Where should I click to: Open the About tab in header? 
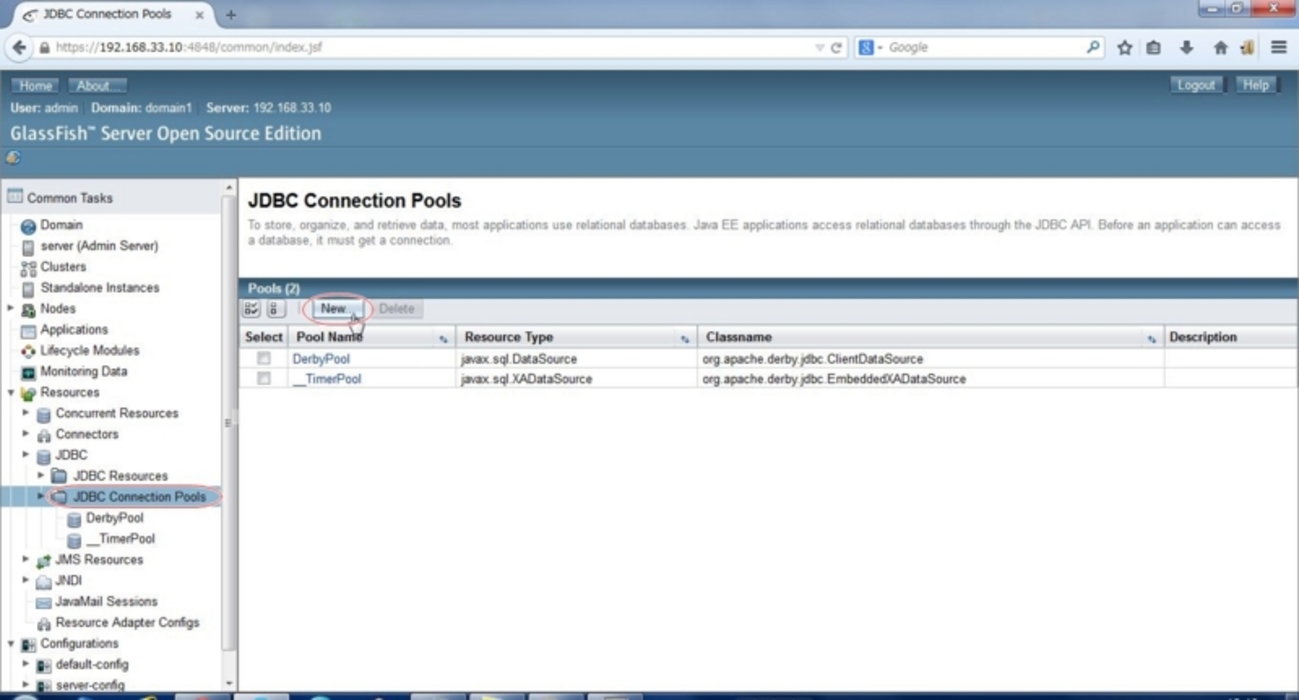click(x=97, y=86)
